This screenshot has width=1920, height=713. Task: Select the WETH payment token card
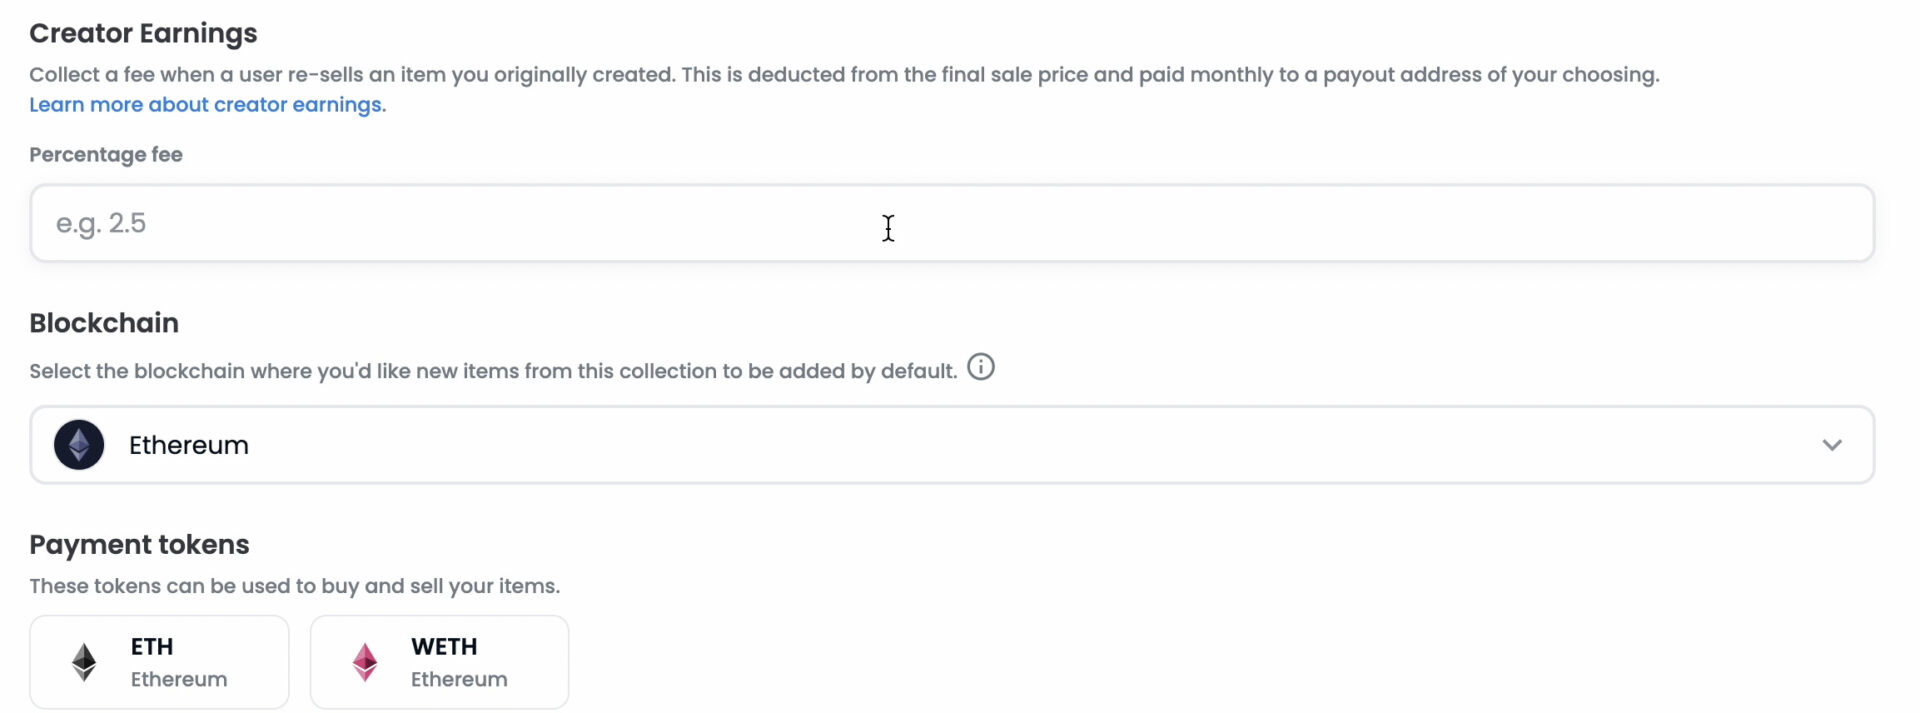(x=439, y=662)
